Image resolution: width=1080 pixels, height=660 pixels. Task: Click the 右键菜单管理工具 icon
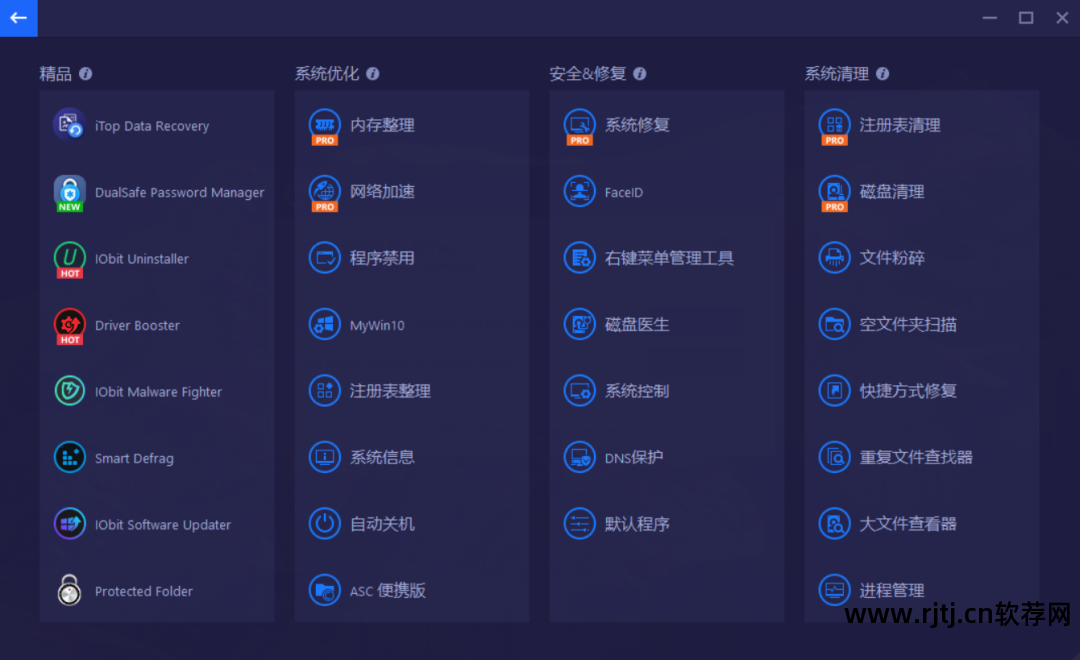pyautogui.click(x=579, y=258)
